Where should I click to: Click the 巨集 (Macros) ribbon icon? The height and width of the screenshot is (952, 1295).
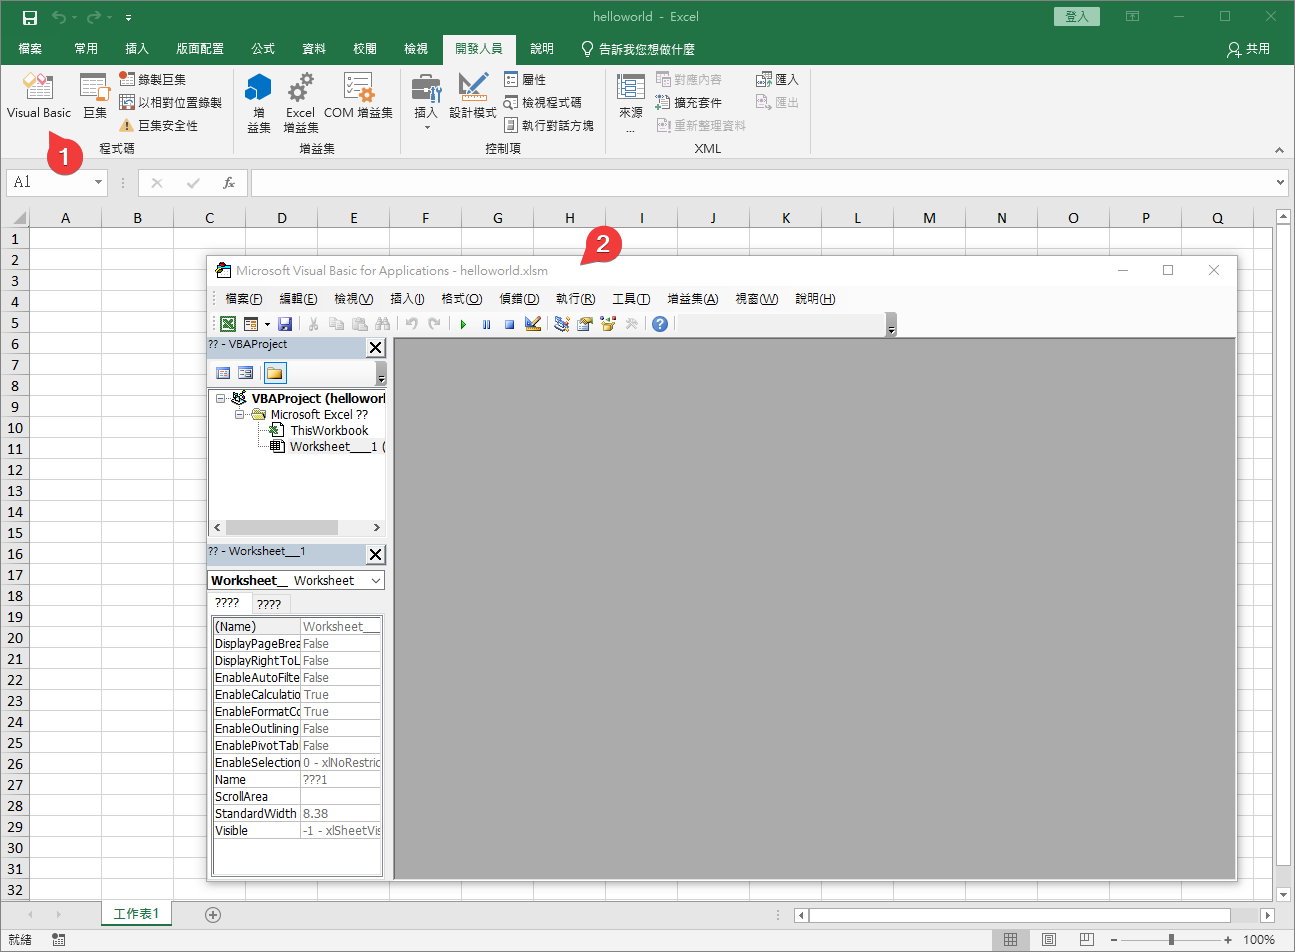tap(94, 96)
